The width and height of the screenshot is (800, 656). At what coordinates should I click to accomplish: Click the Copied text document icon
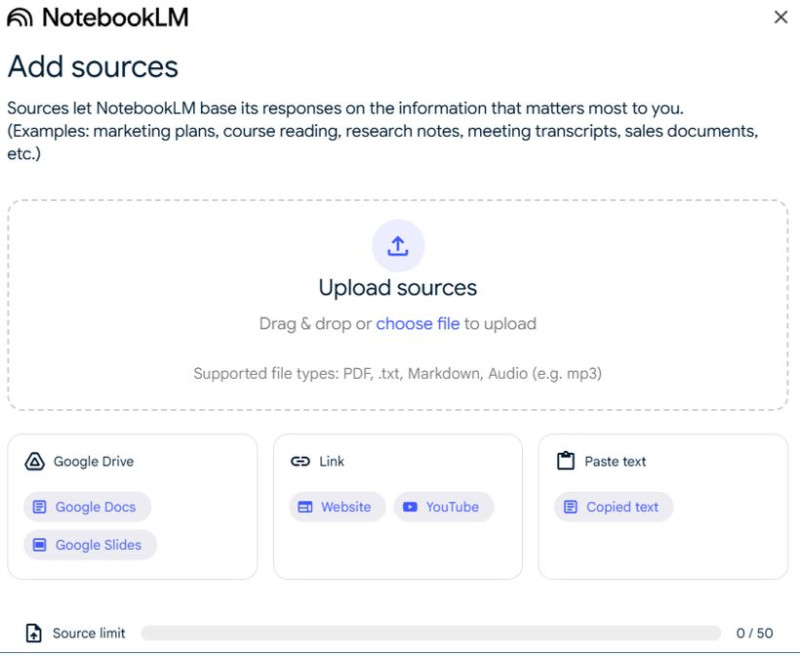point(570,507)
